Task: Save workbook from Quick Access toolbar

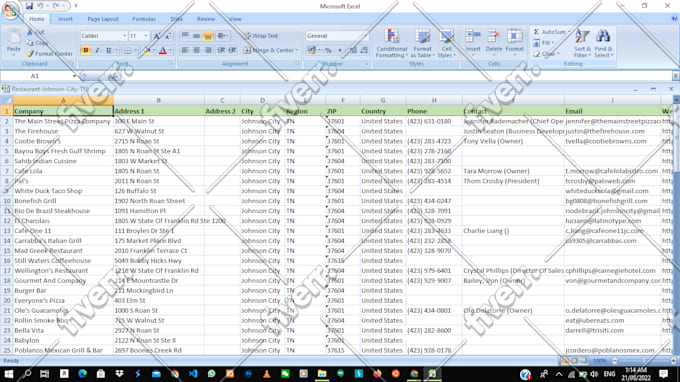Action: click(29, 6)
